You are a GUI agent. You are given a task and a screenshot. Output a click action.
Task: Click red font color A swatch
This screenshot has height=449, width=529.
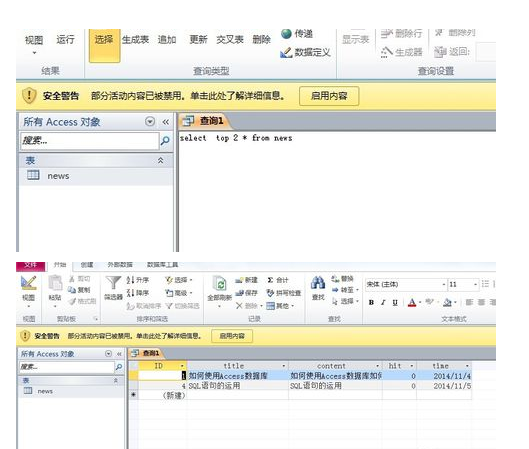[x=412, y=303]
